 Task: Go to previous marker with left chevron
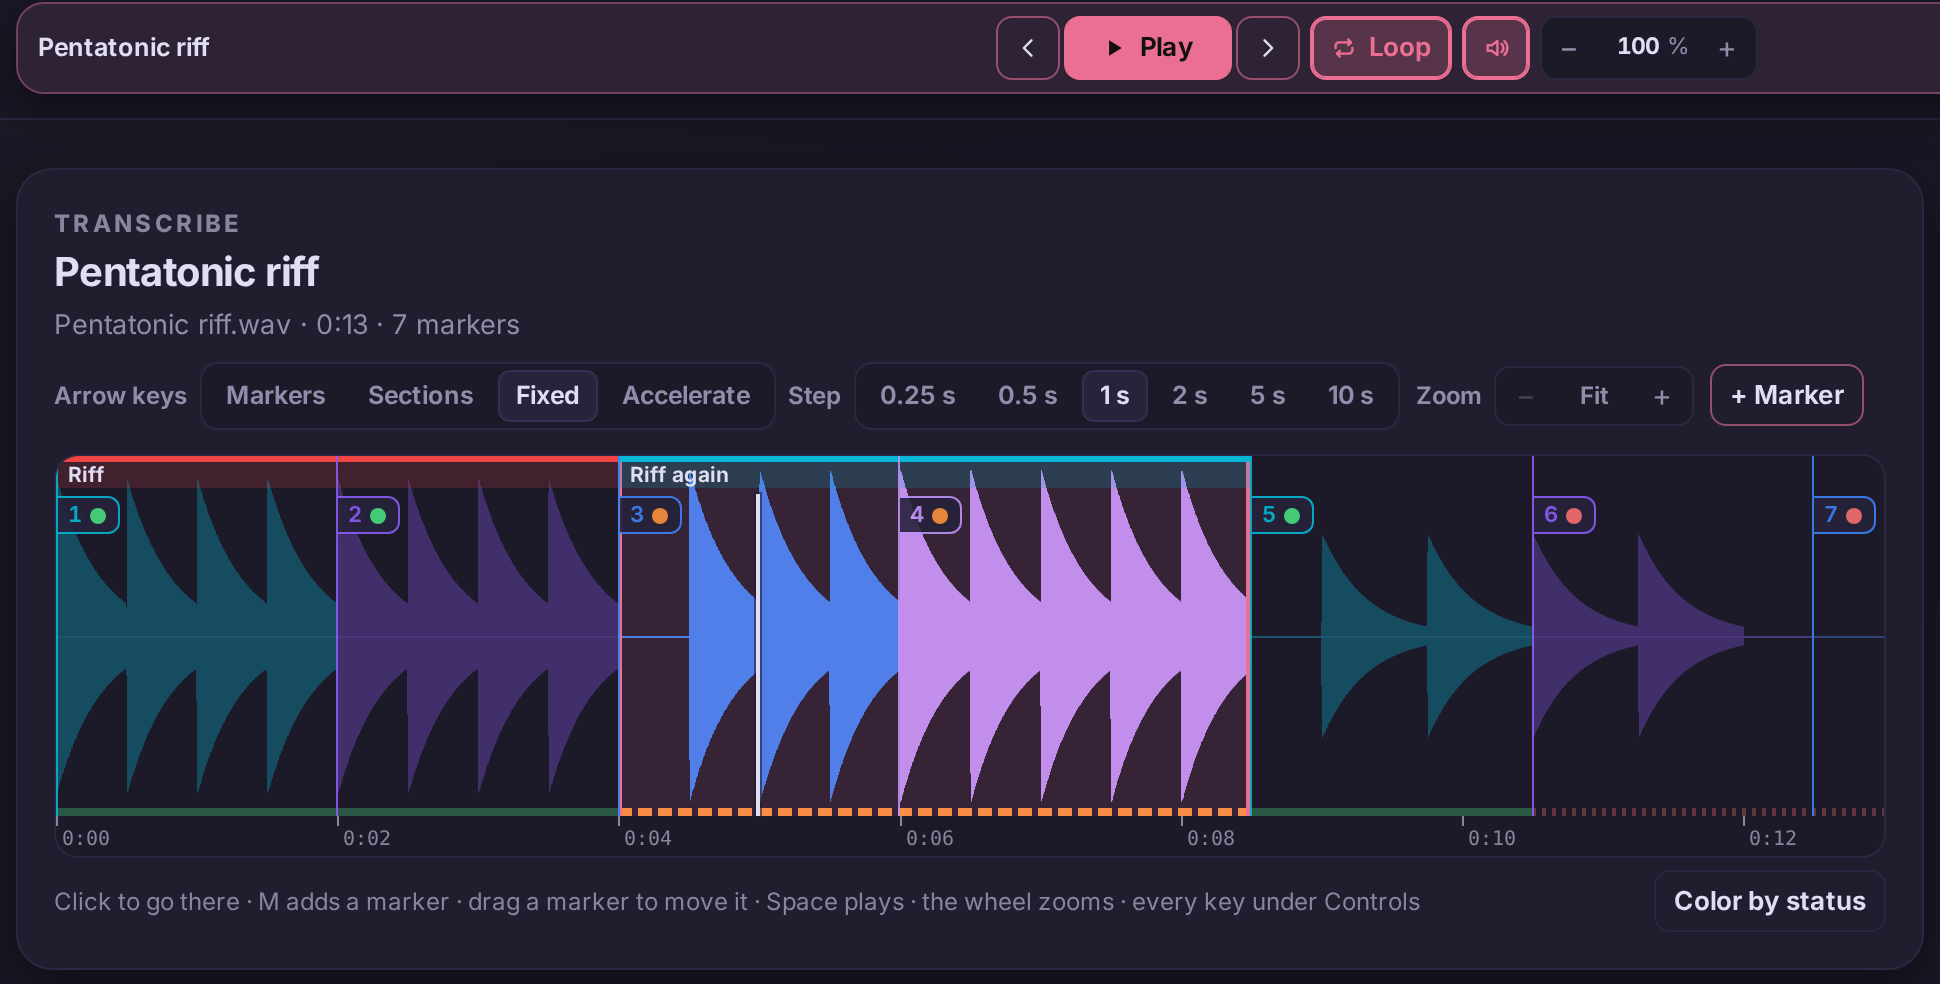pyautogui.click(x=1027, y=48)
